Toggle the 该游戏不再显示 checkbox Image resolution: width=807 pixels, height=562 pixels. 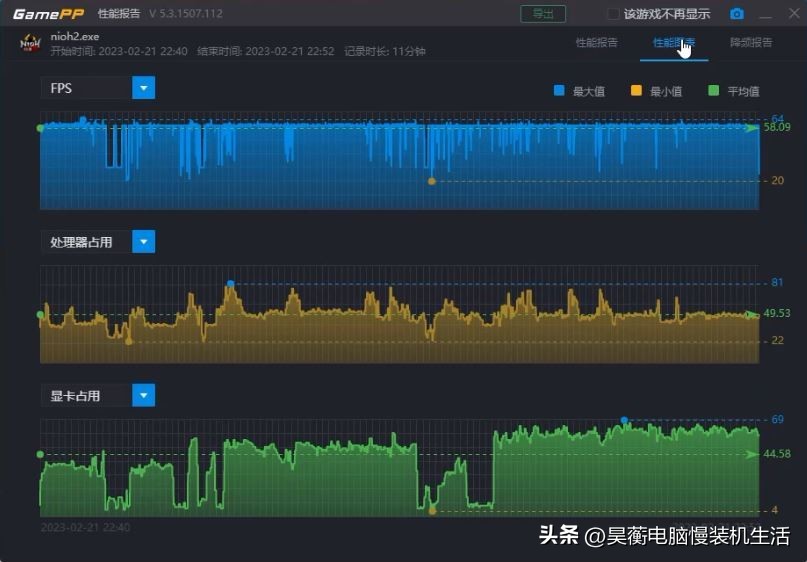point(613,14)
